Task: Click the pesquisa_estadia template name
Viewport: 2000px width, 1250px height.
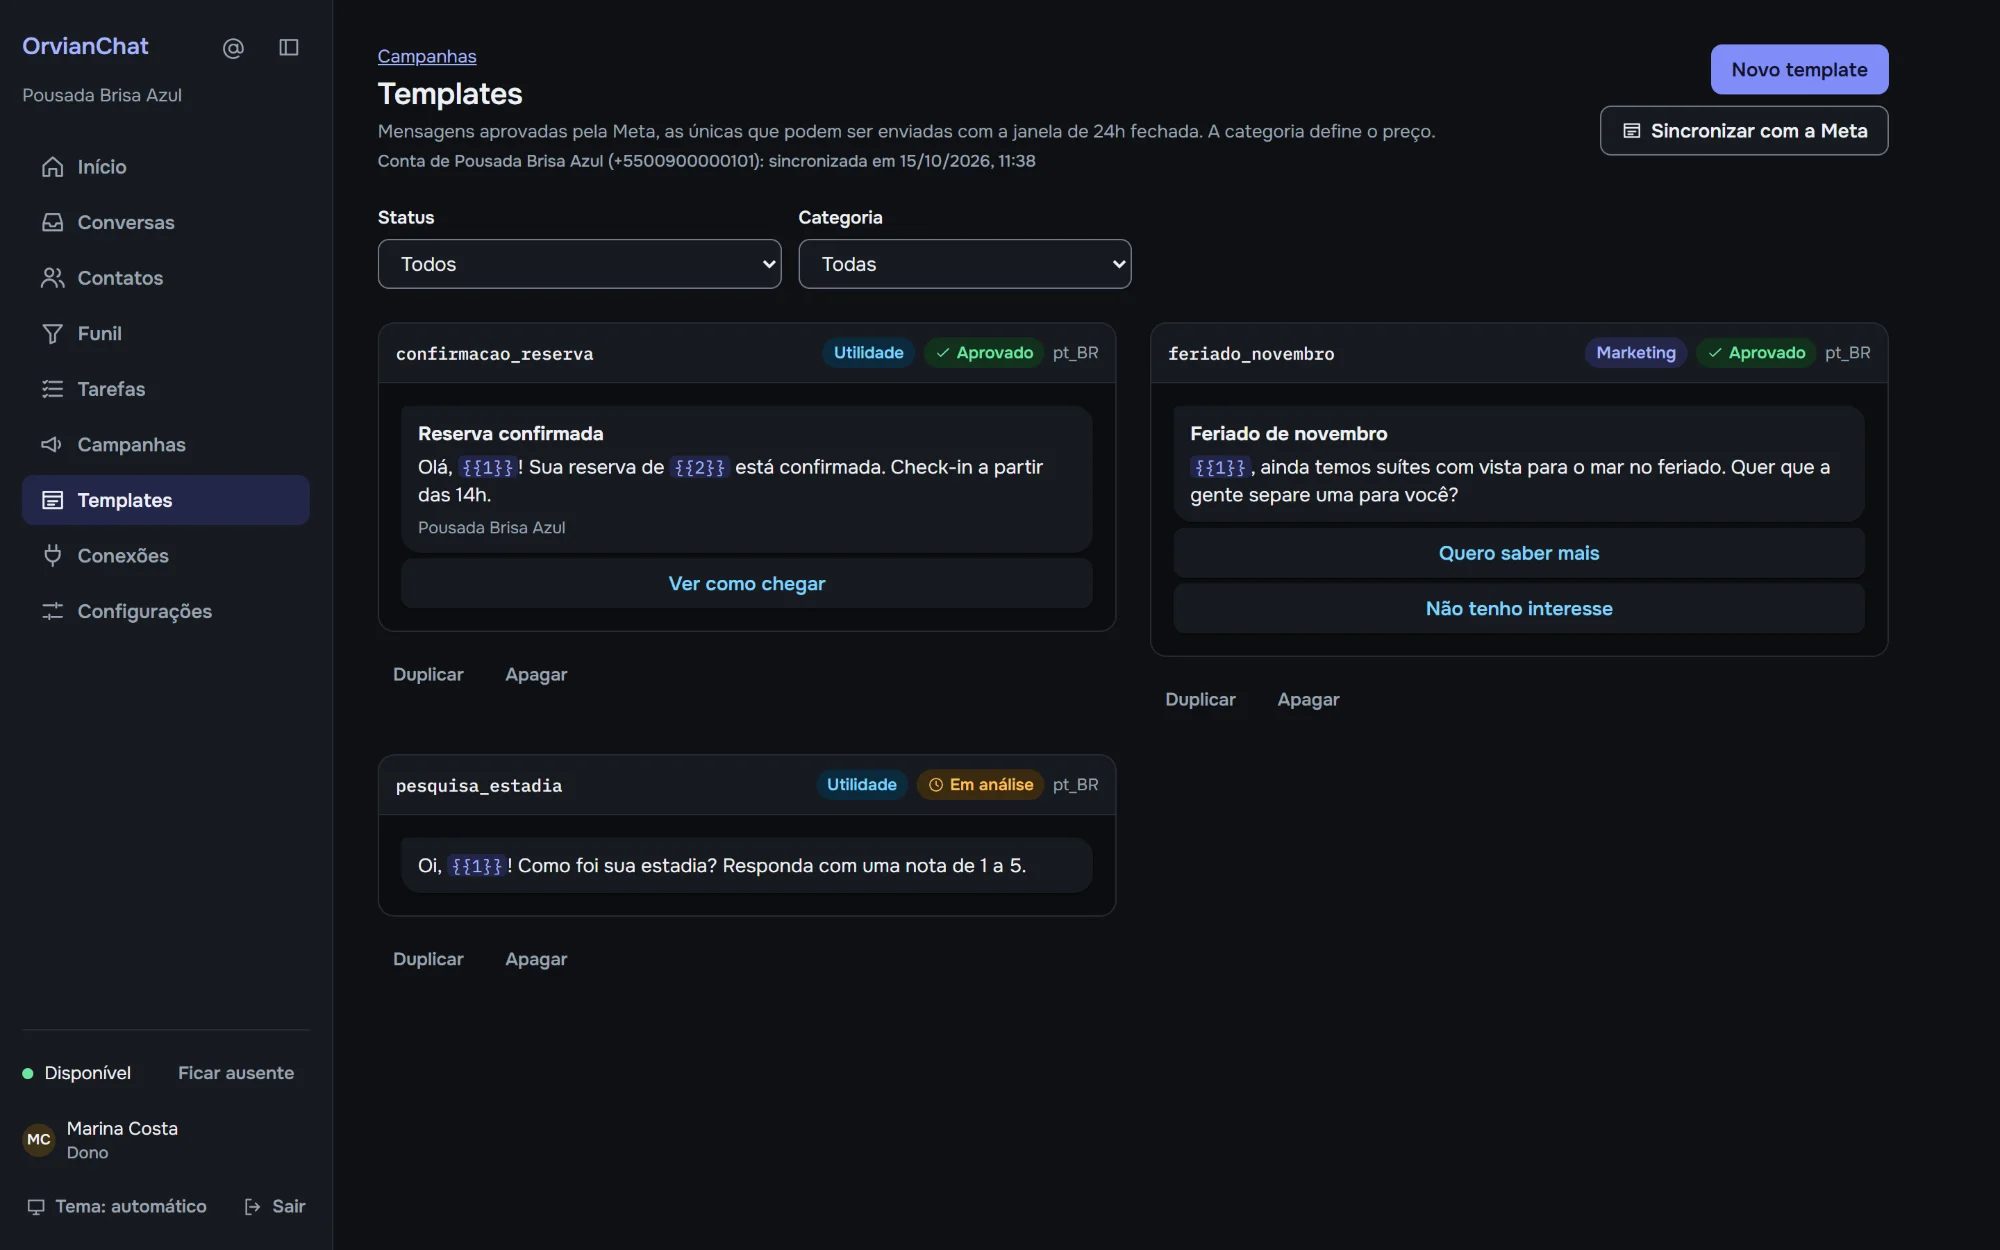Action: point(478,786)
